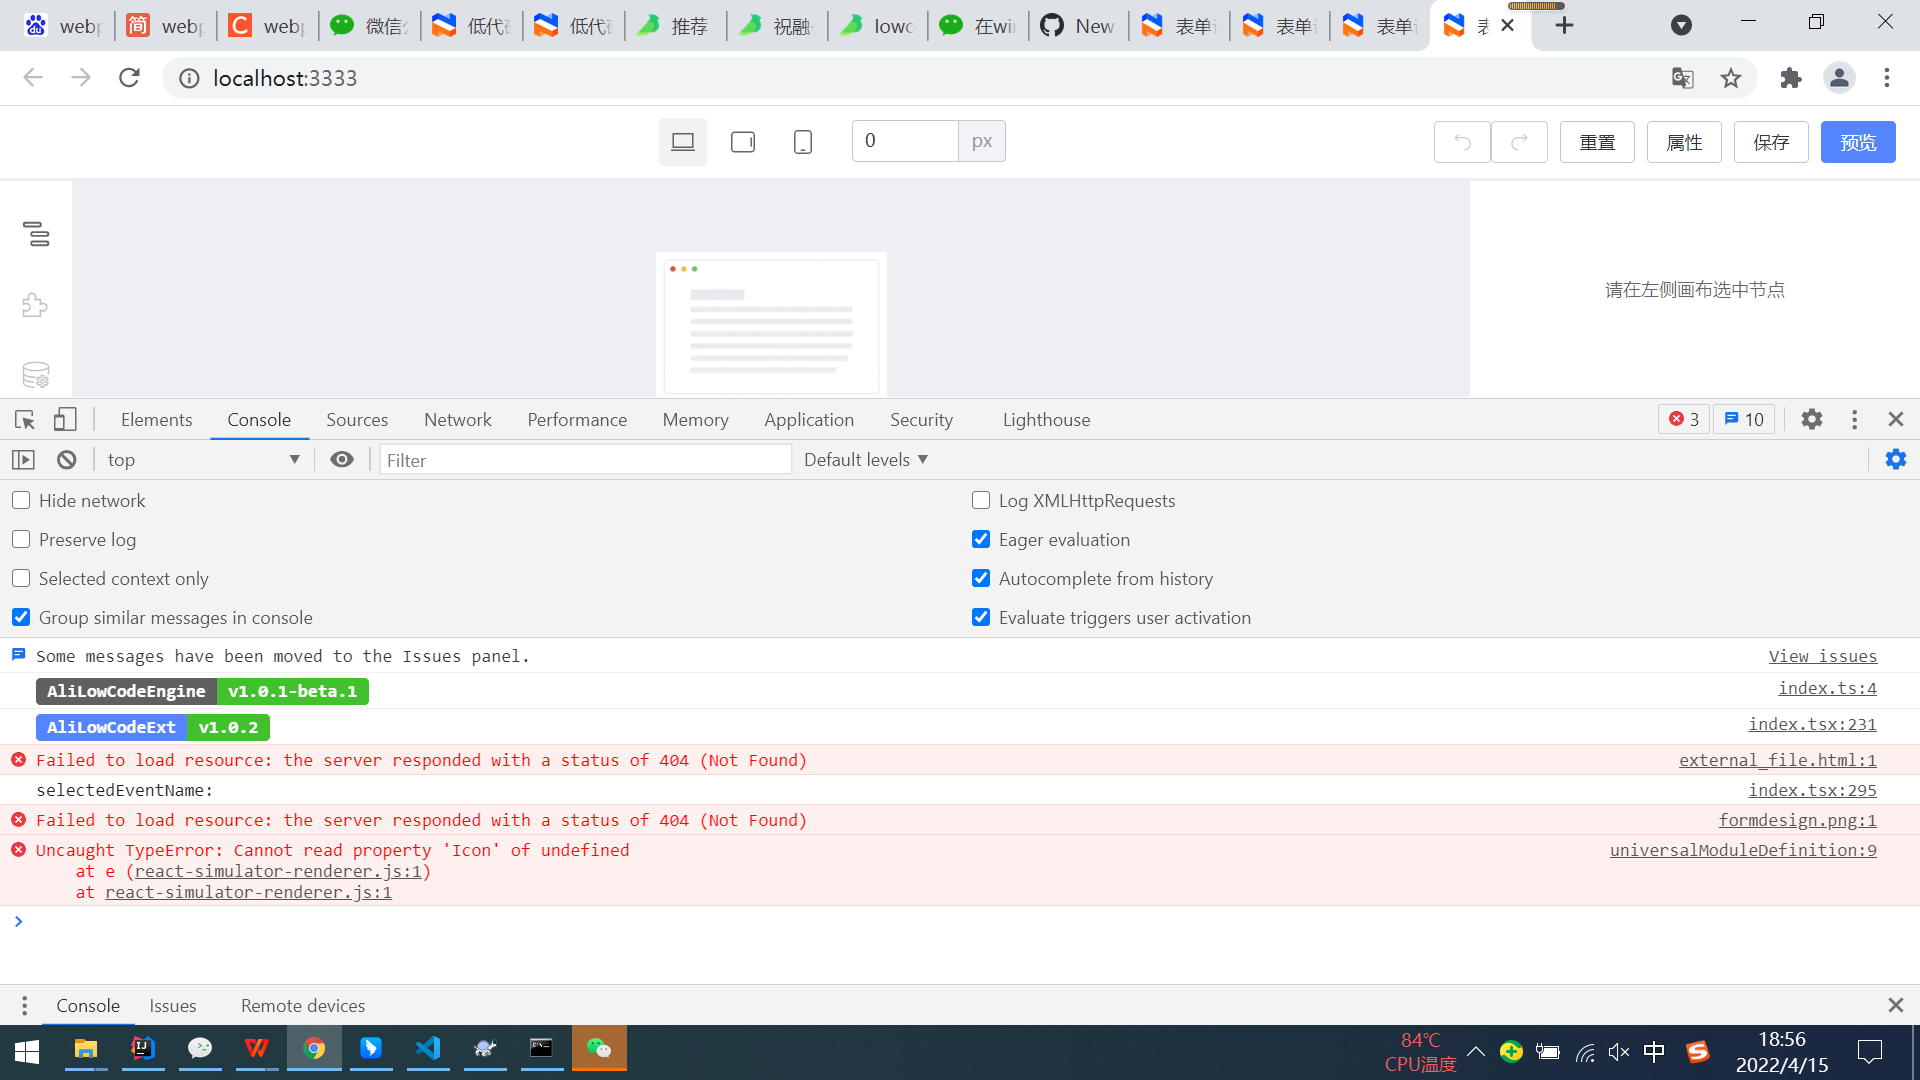This screenshot has width=1920, height=1080.
Task: Switch to desktop preview mode icon
Action: 682,141
